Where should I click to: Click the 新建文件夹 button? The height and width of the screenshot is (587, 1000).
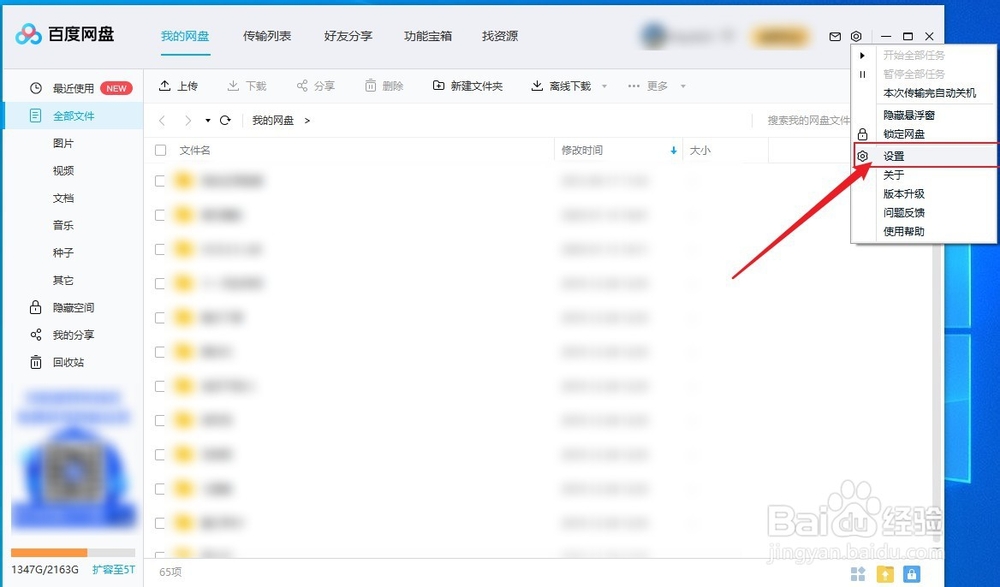[467, 87]
